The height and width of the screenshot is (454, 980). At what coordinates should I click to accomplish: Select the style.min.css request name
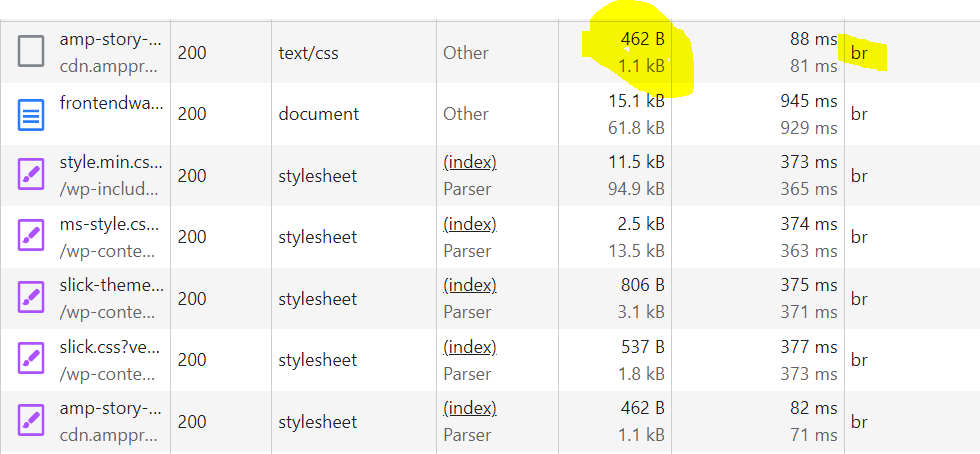click(x=110, y=163)
